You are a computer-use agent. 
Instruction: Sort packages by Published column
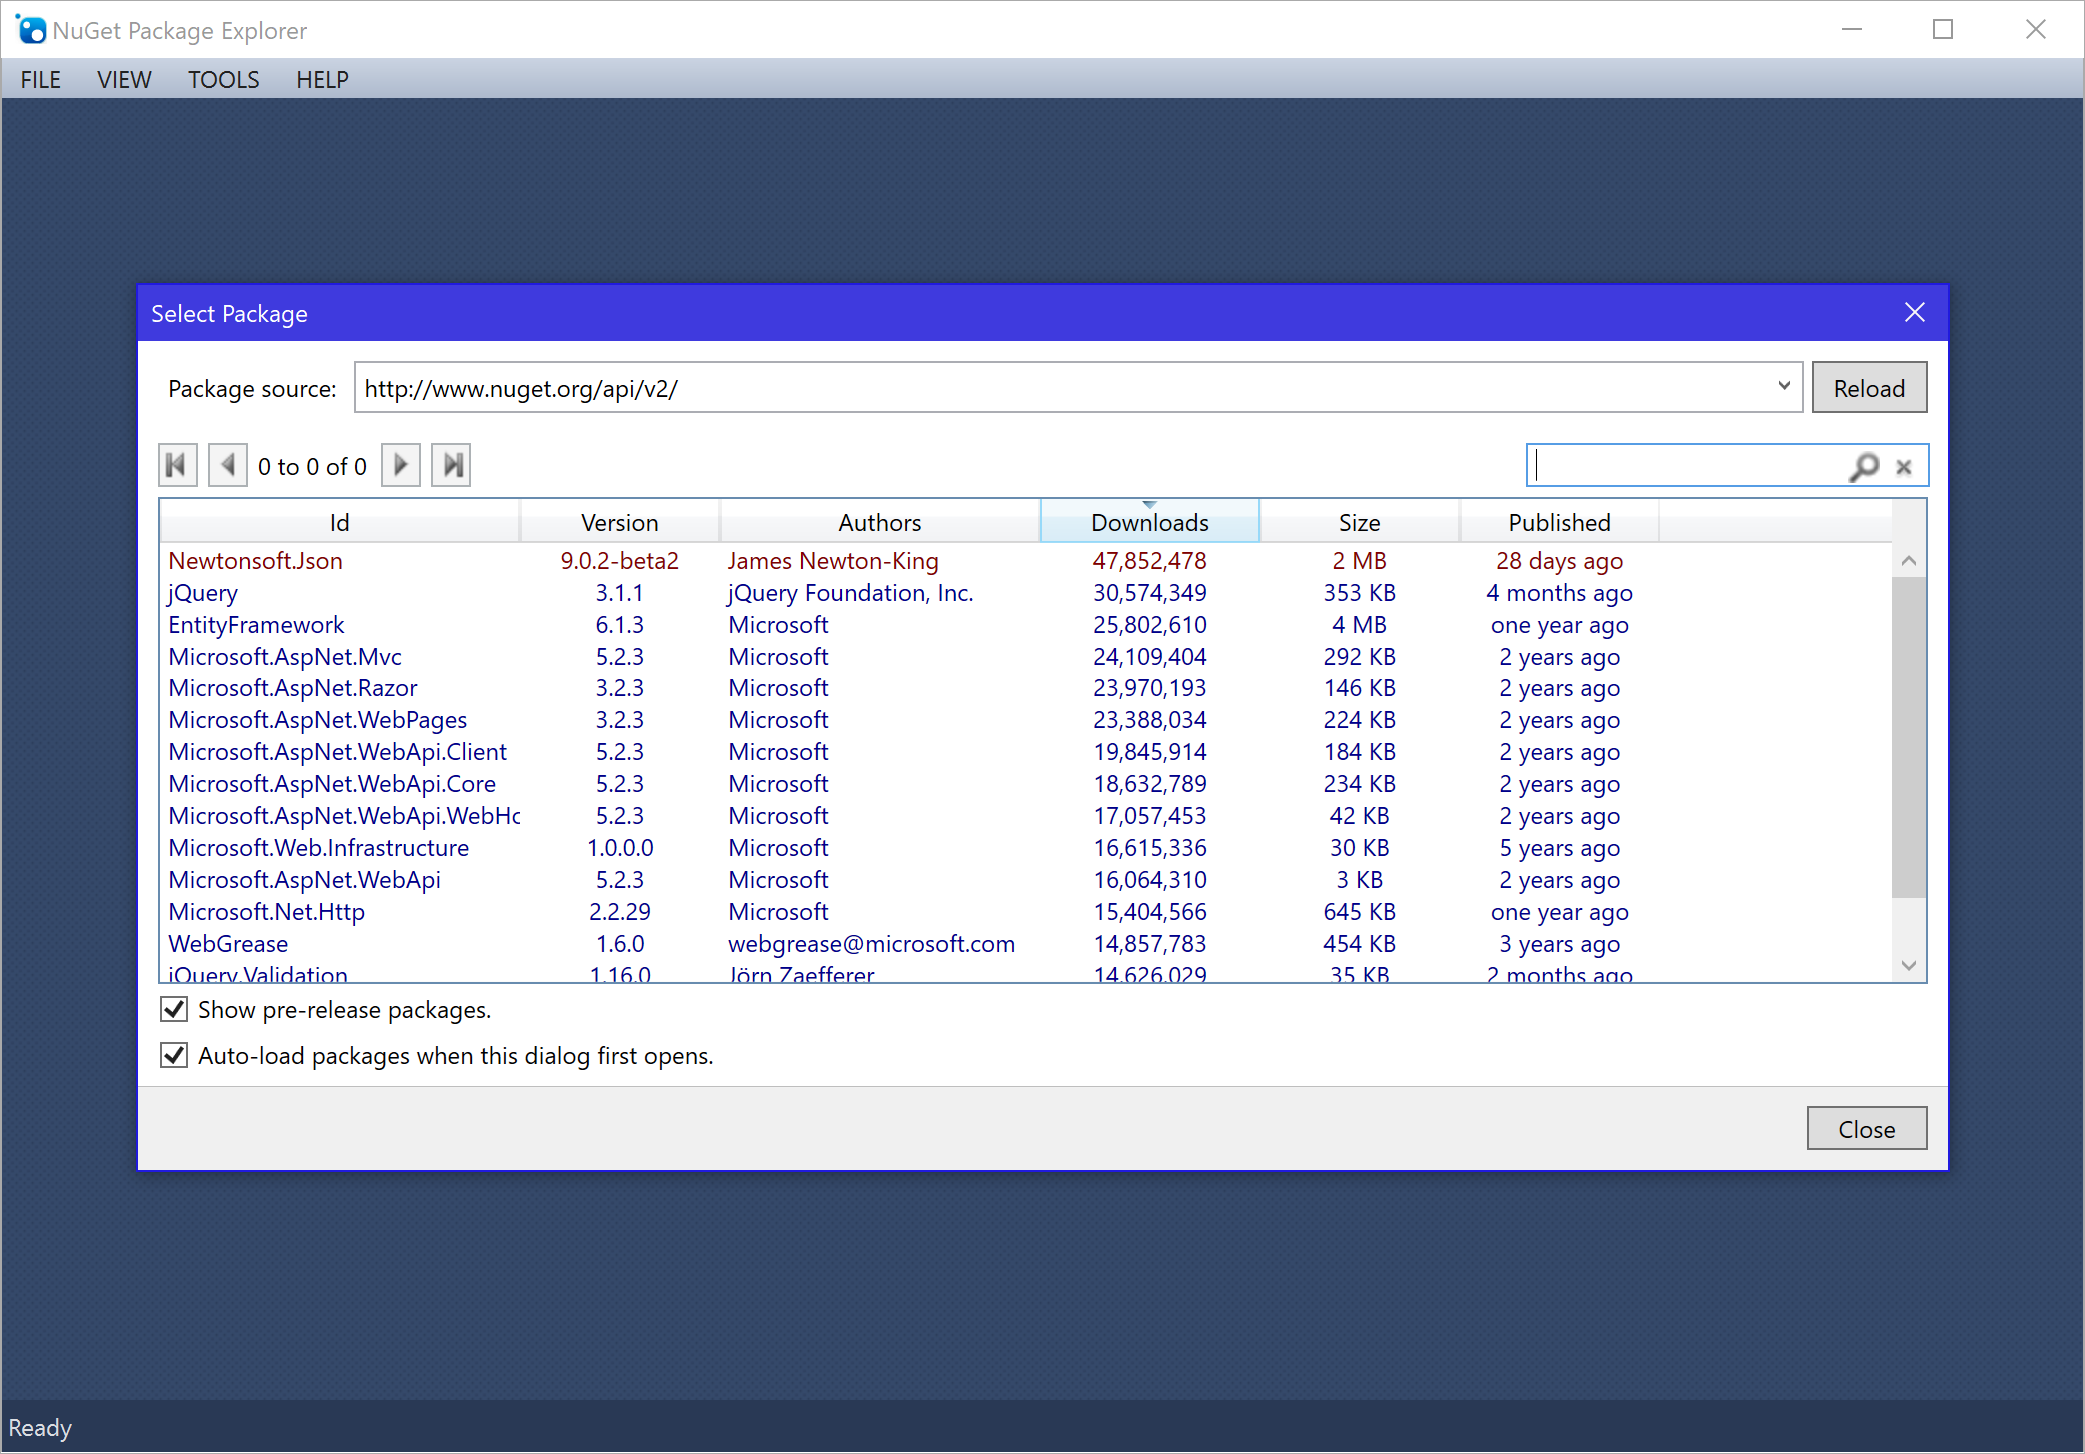tap(1558, 522)
